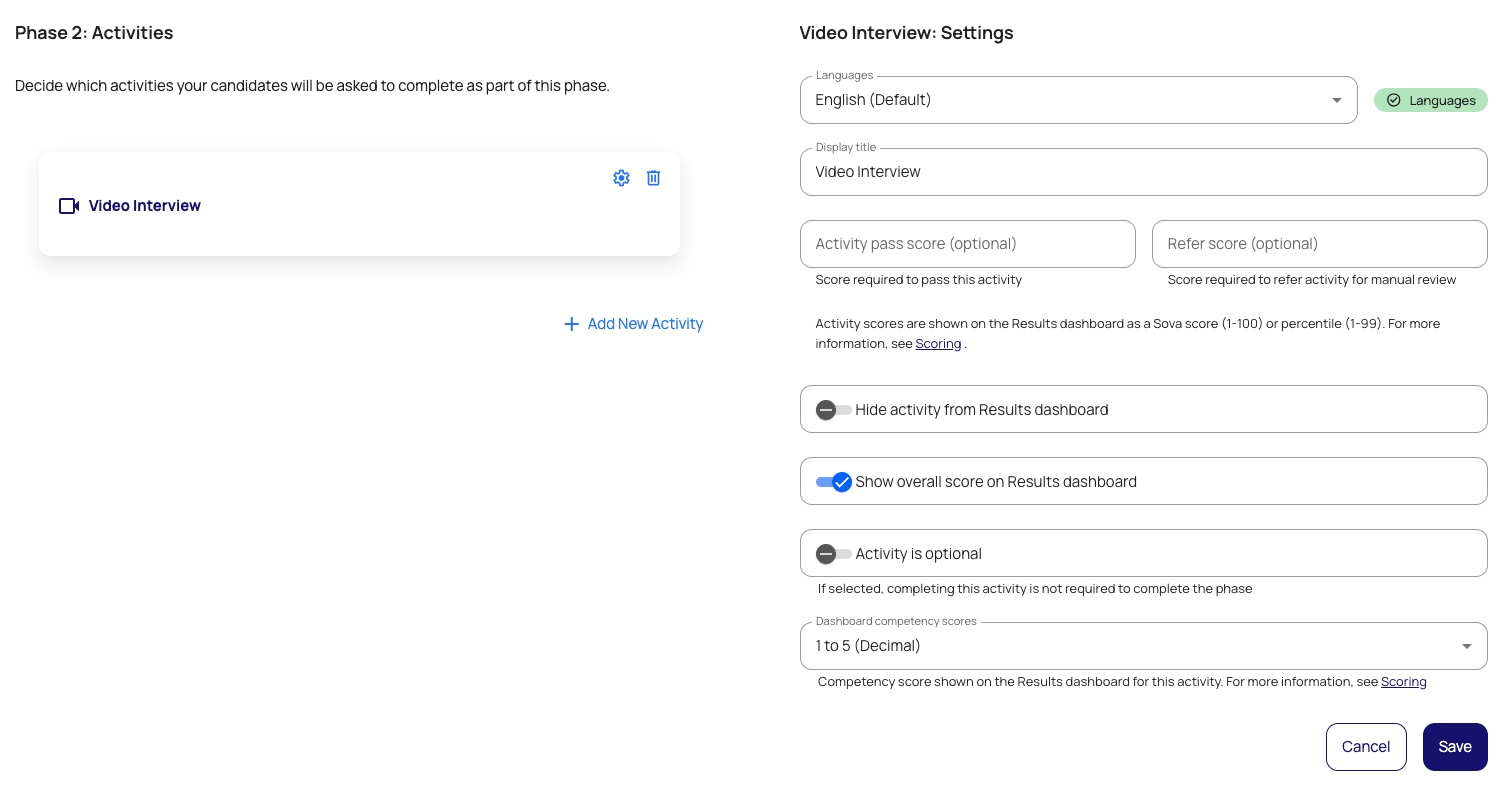Screen dimensions: 1500x798
Task: Click the video camera icon on activity card
Action: (x=69, y=206)
